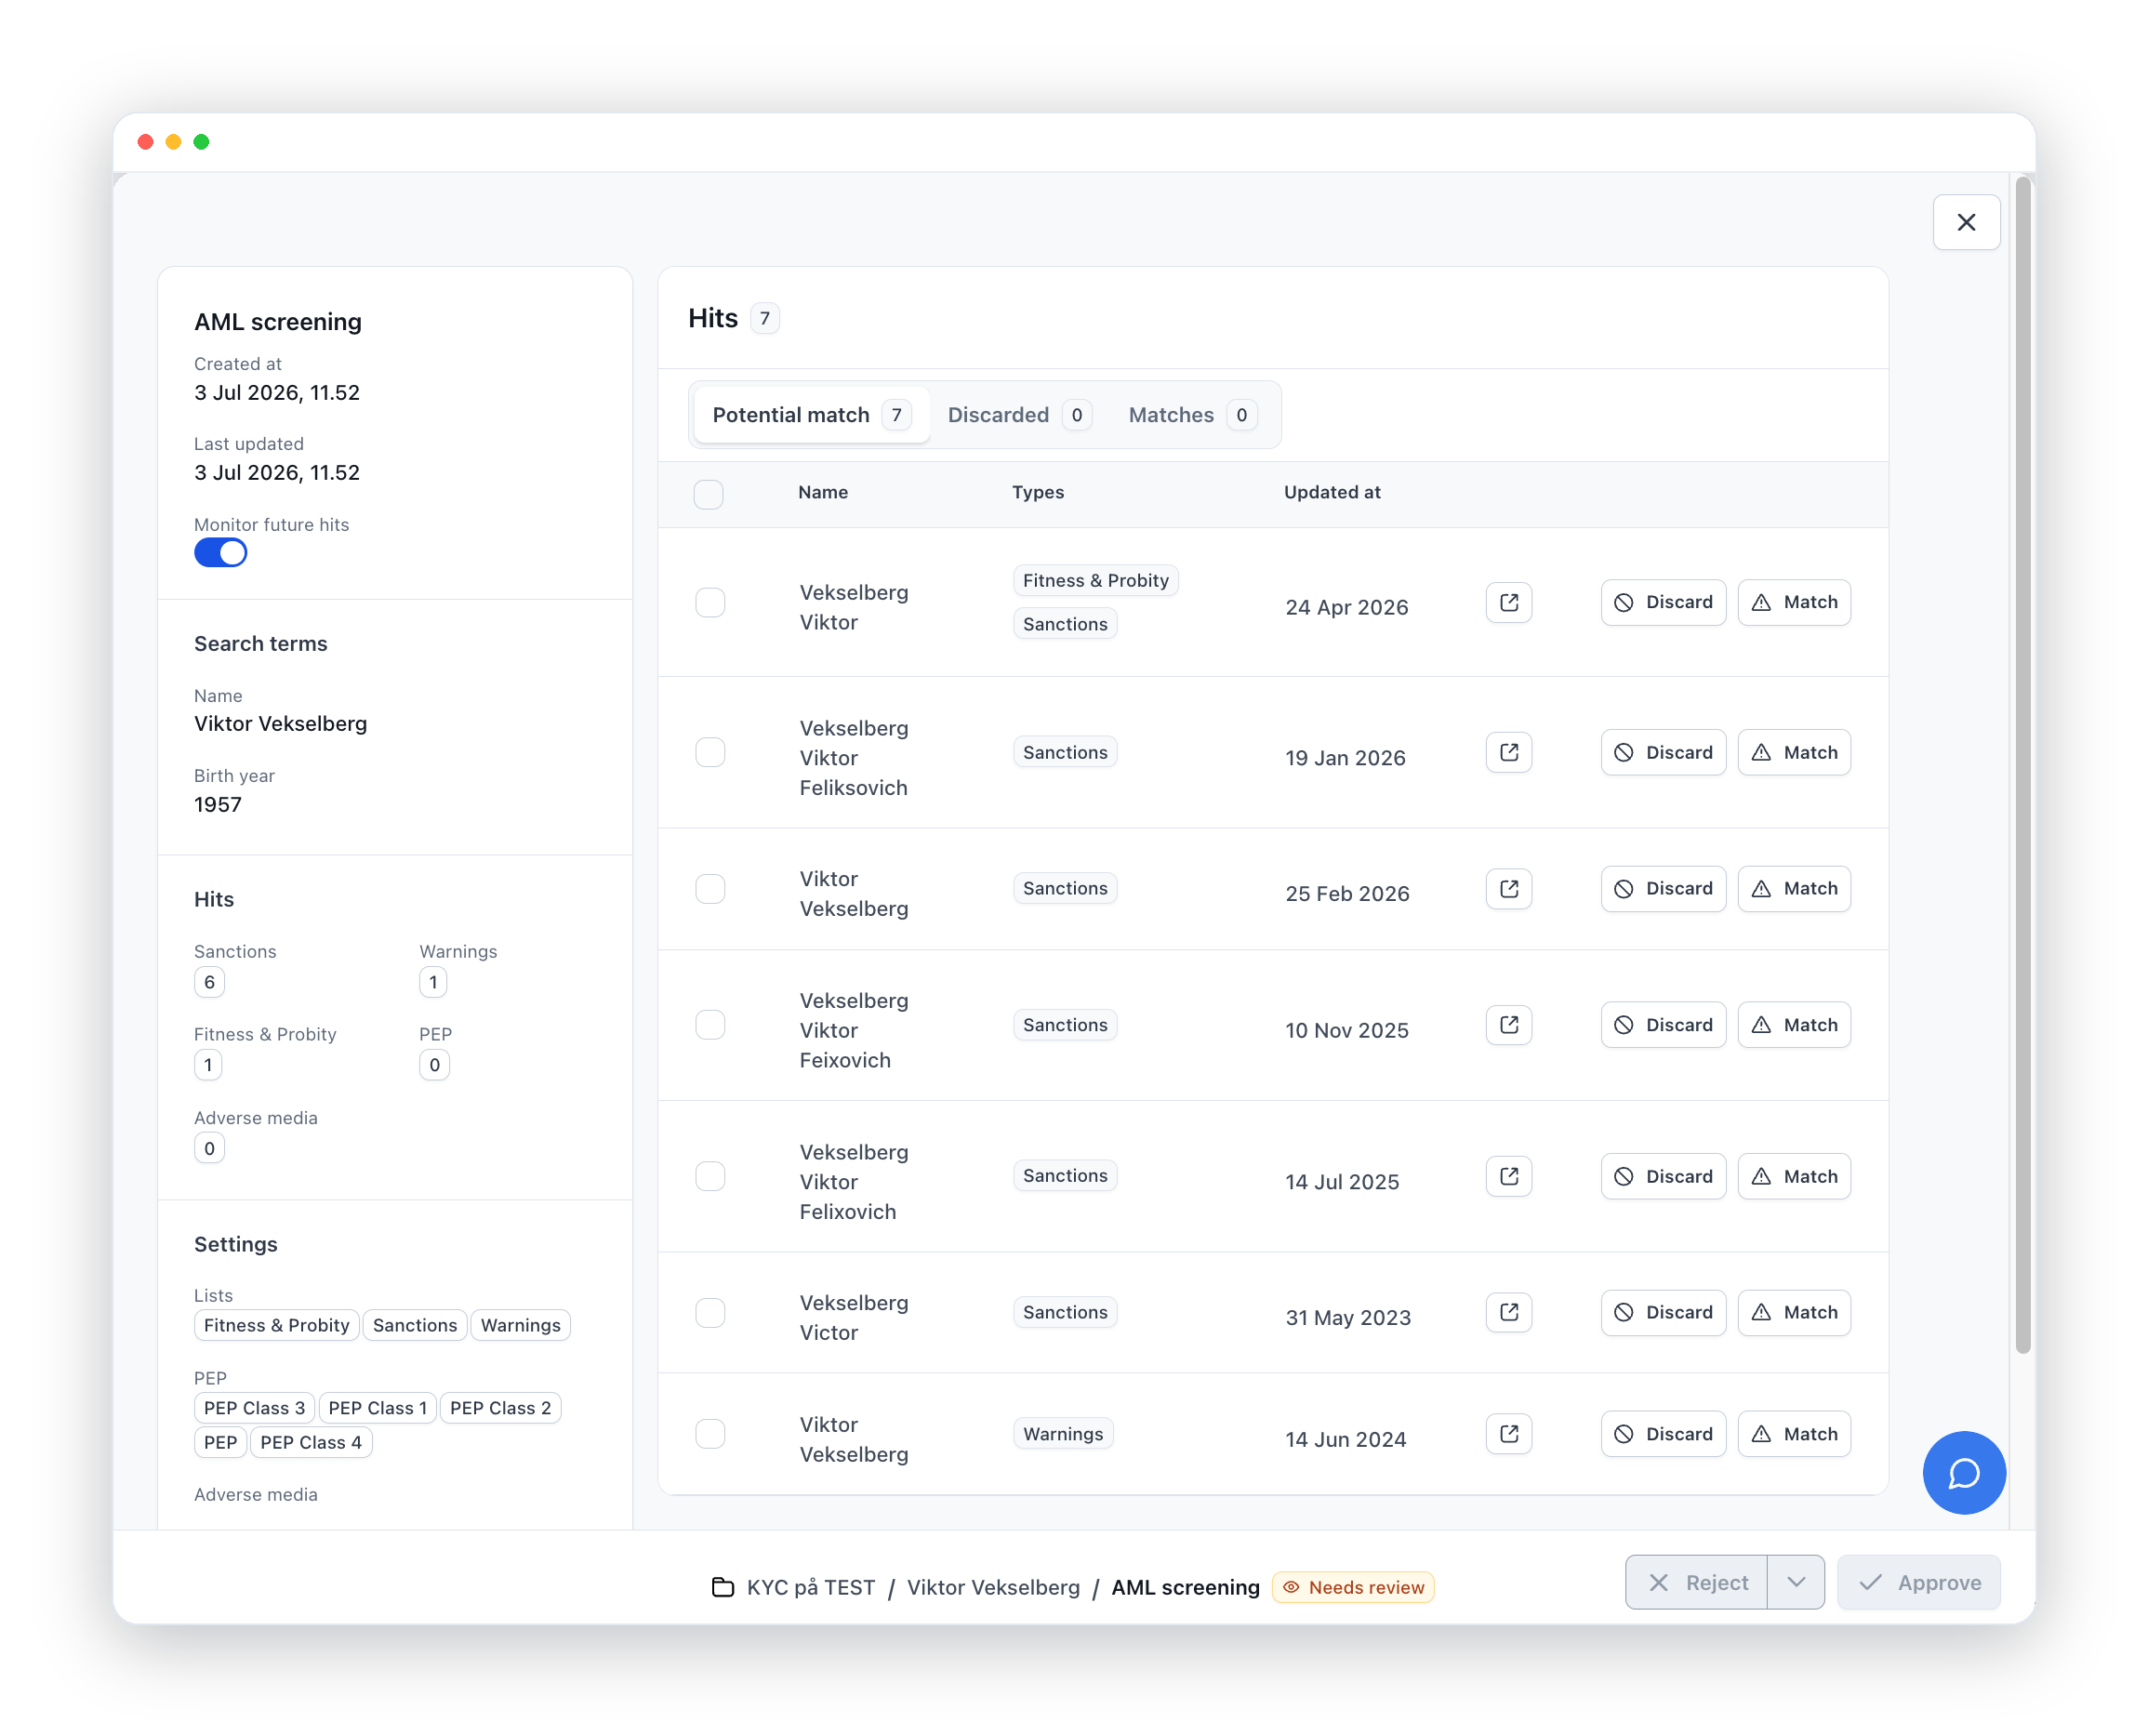The width and height of the screenshot is (2148, 1736).
Task: Mark the 14 Jun 2024 Warnings hit as Match
Action: (x=1793, y=1433)
